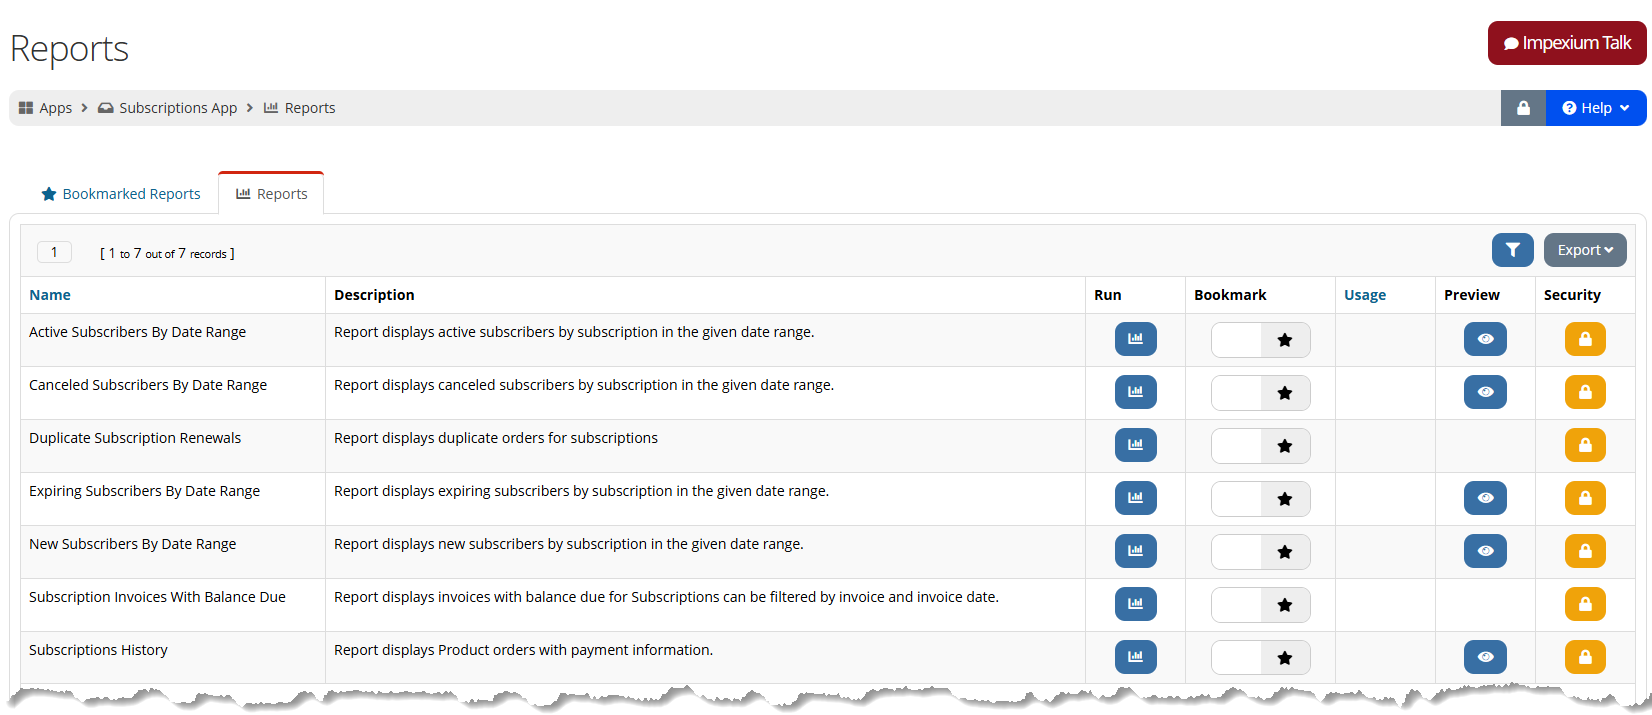Open security for Active Subscribers By Date Range

(x=1585, y=339)
